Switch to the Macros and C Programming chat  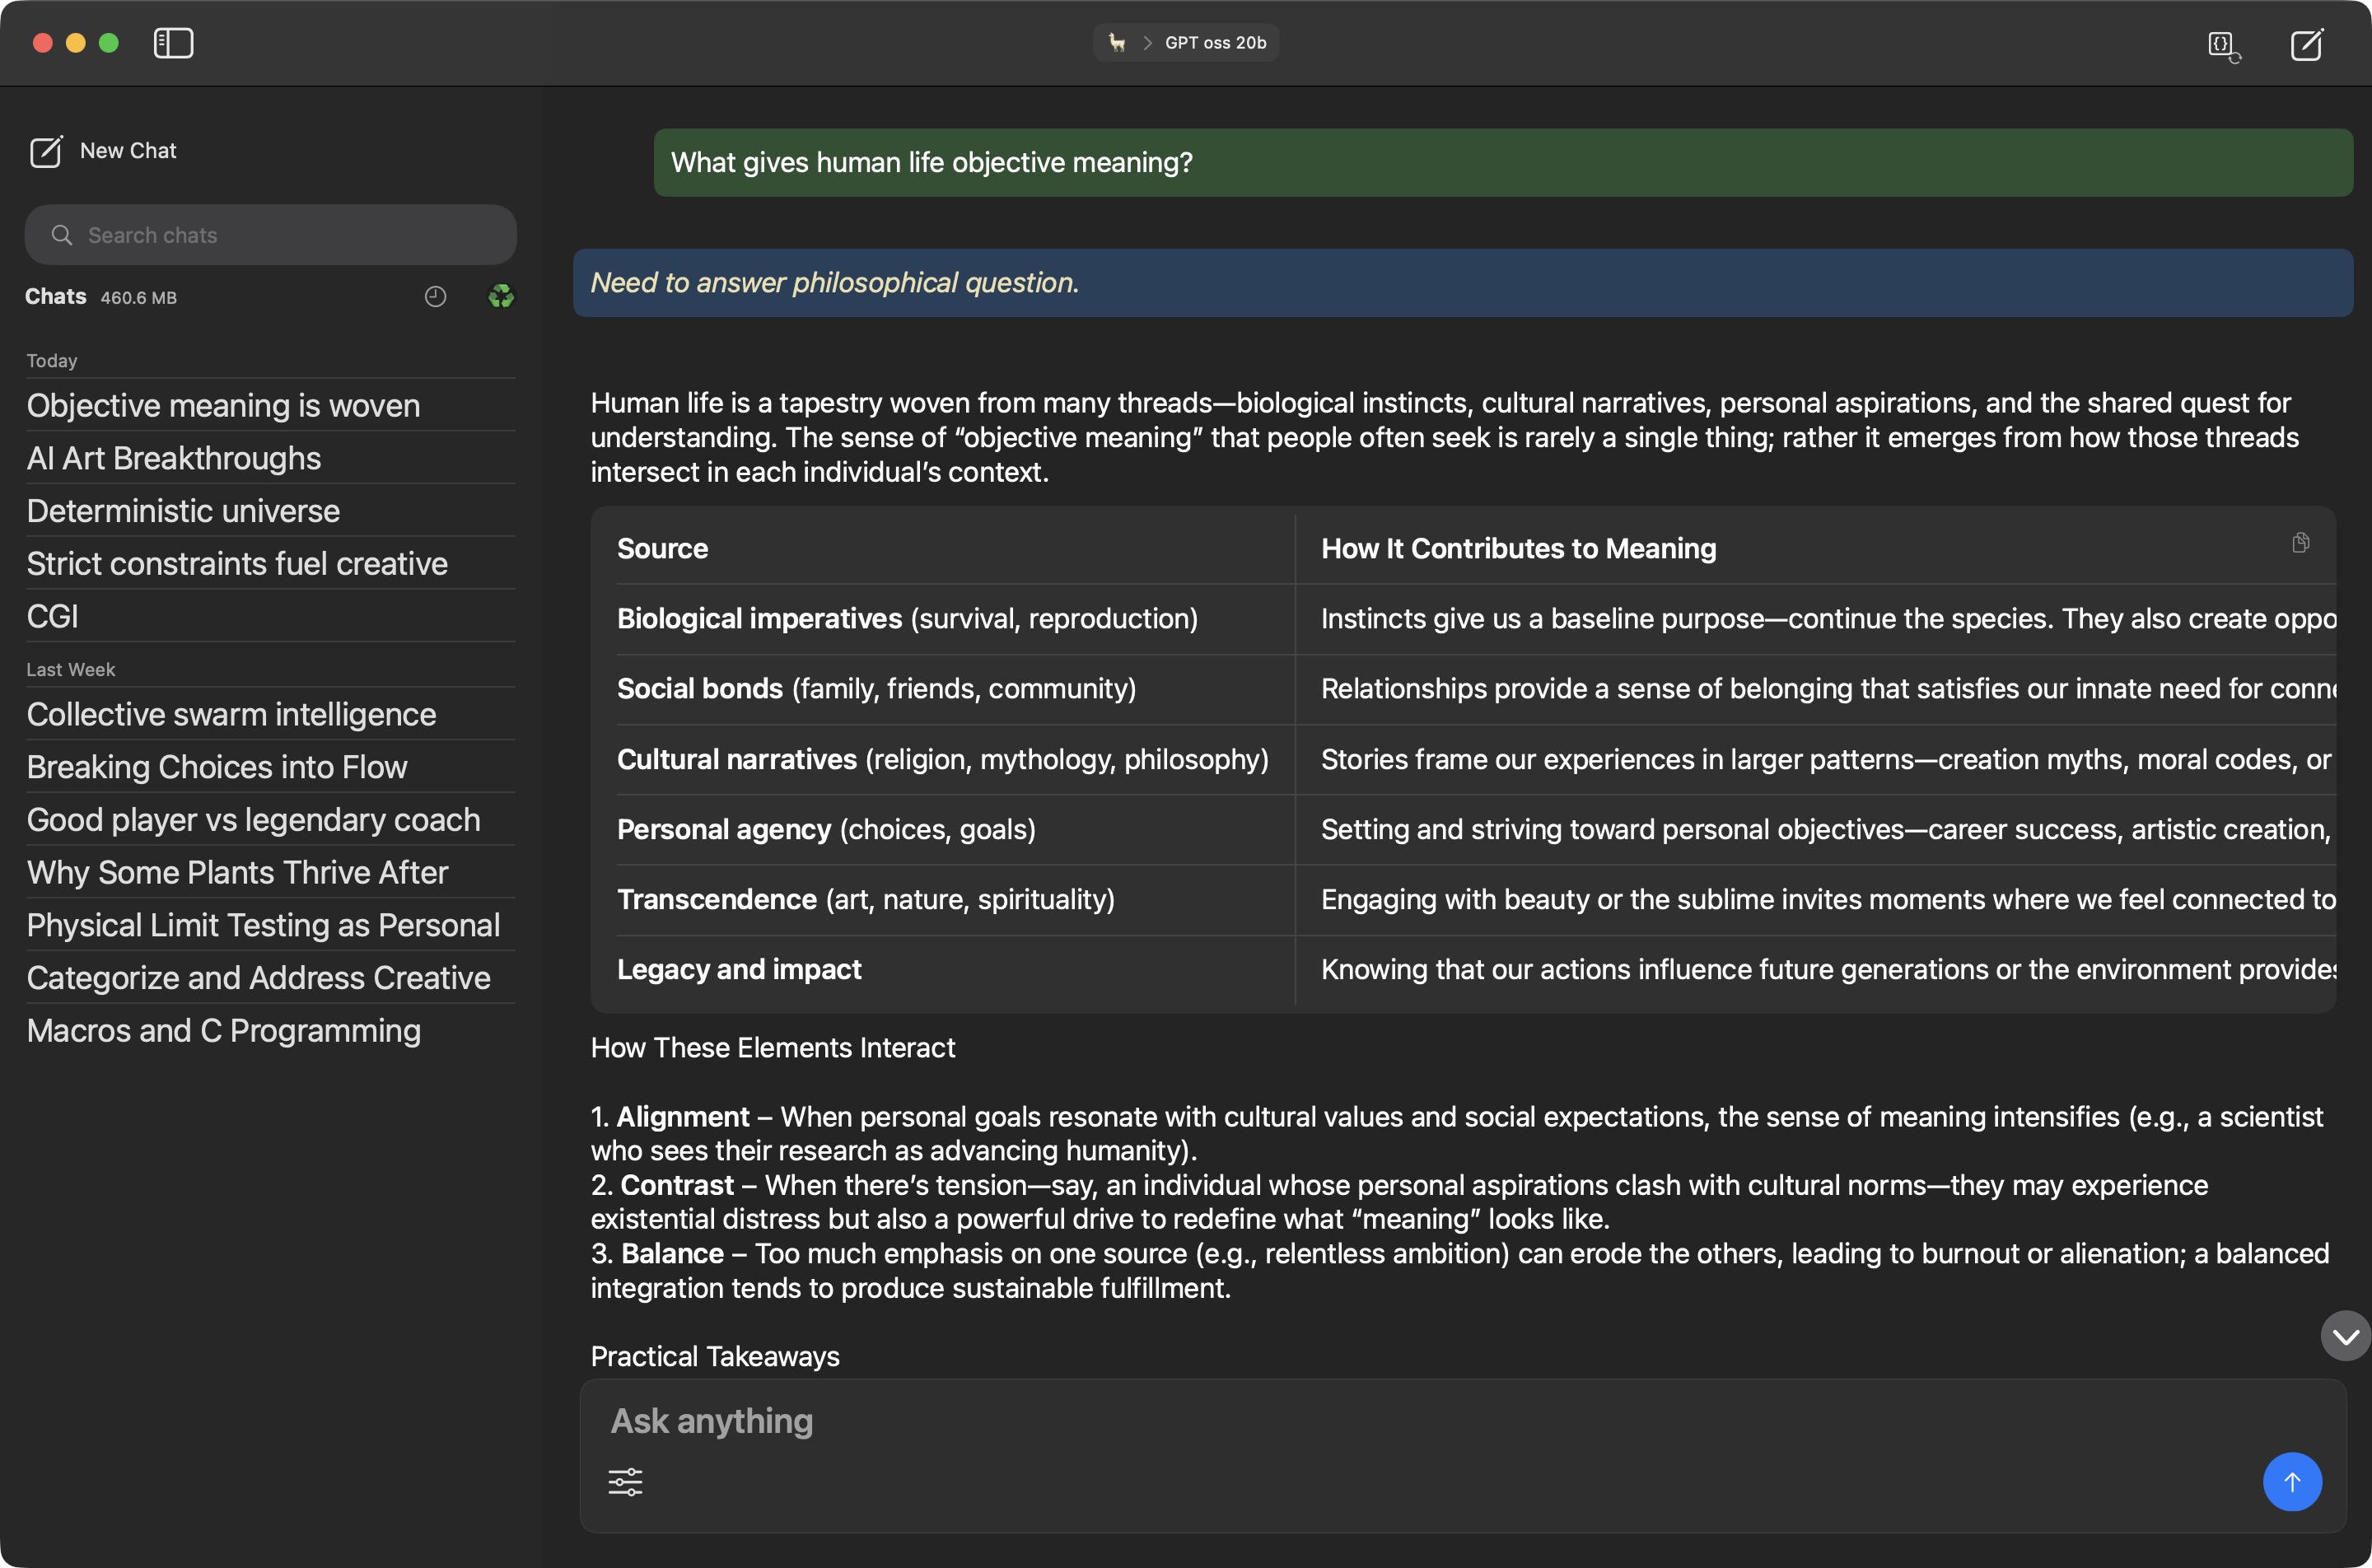tap(223, 1030)
